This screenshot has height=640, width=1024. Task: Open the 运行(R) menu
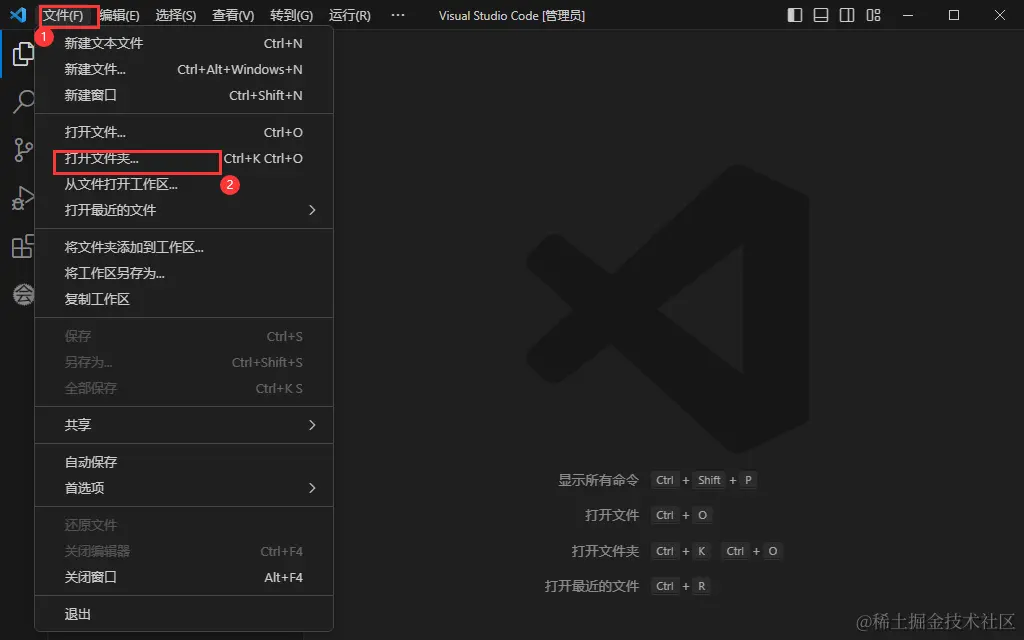pyautogui.click(x=349, y=15)
